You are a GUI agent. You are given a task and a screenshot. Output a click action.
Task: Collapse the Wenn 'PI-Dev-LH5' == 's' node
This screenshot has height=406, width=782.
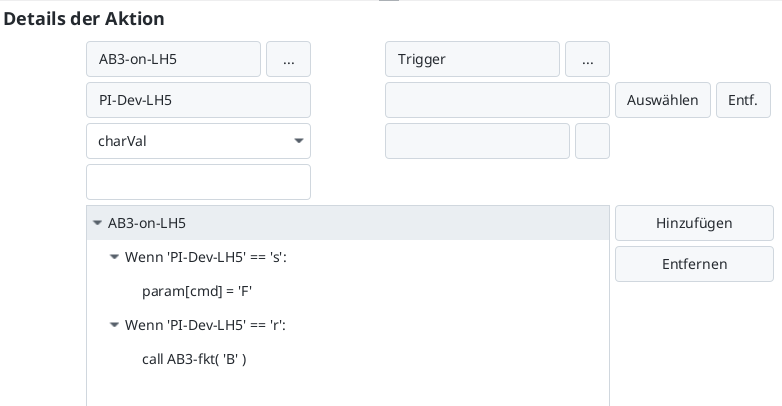pyautogui.click(x=114, y=257)
